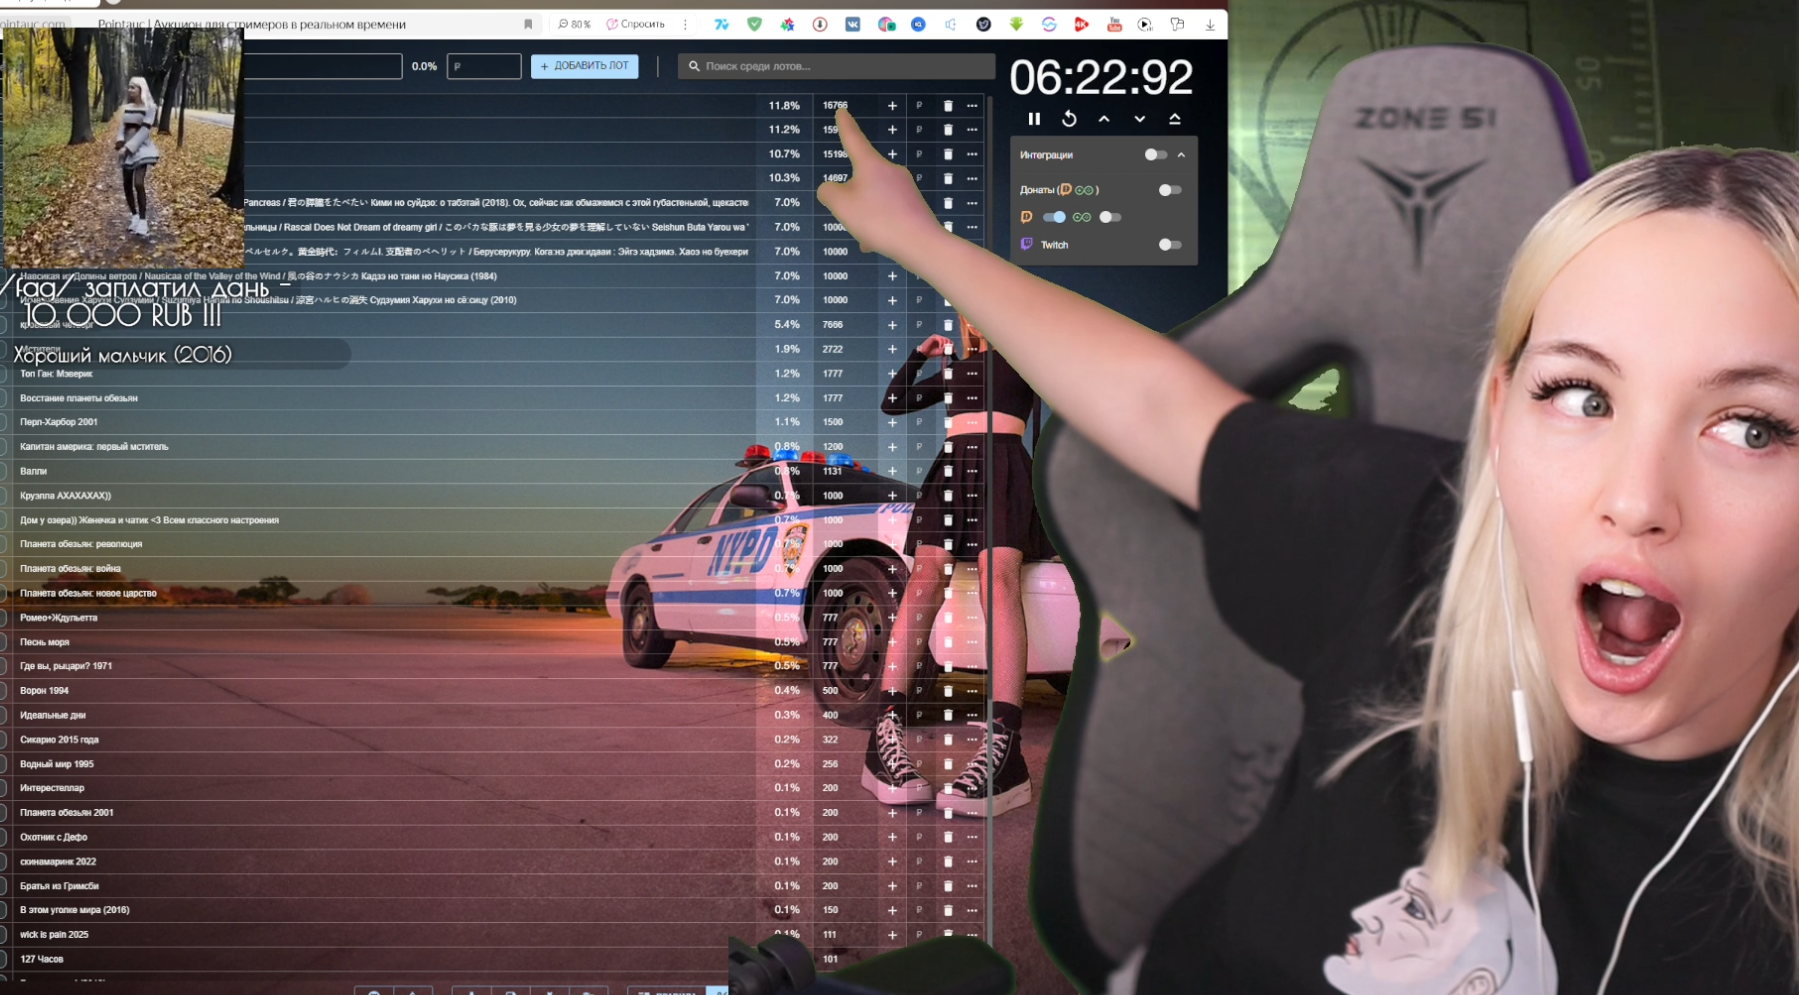The width and height of the screenshot is (1799, 995).
Task: Open options for Братья из Гримсби lot
Action: [x=972, y=886]
